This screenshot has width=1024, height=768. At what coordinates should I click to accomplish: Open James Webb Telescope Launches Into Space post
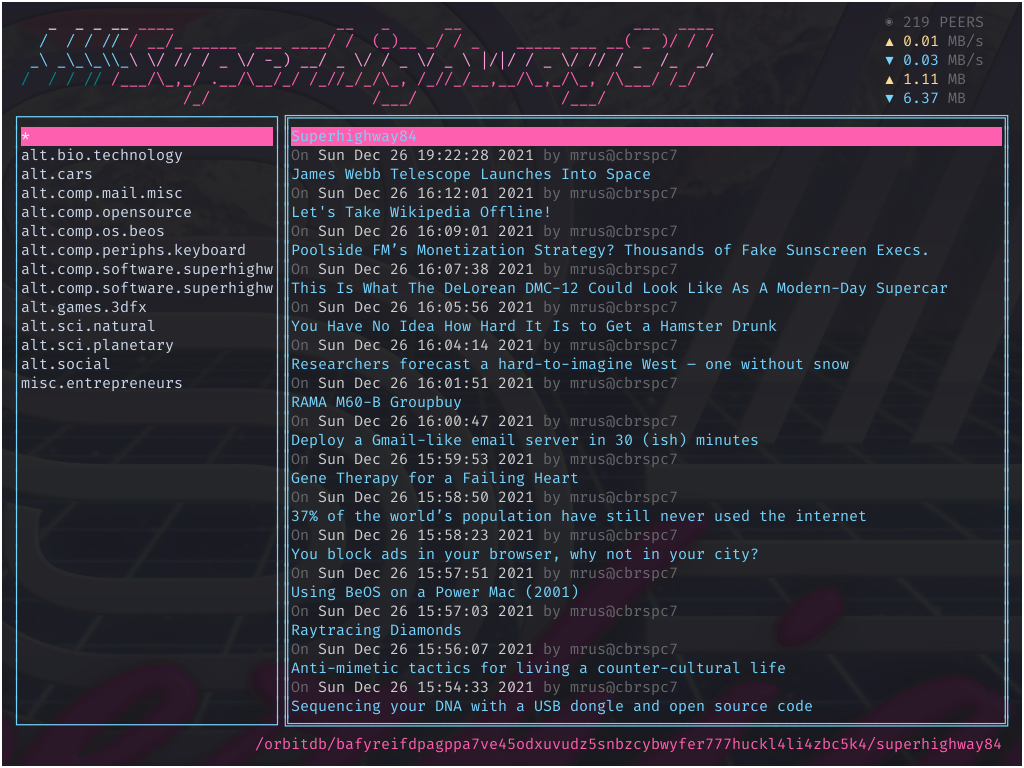(471, 174)
